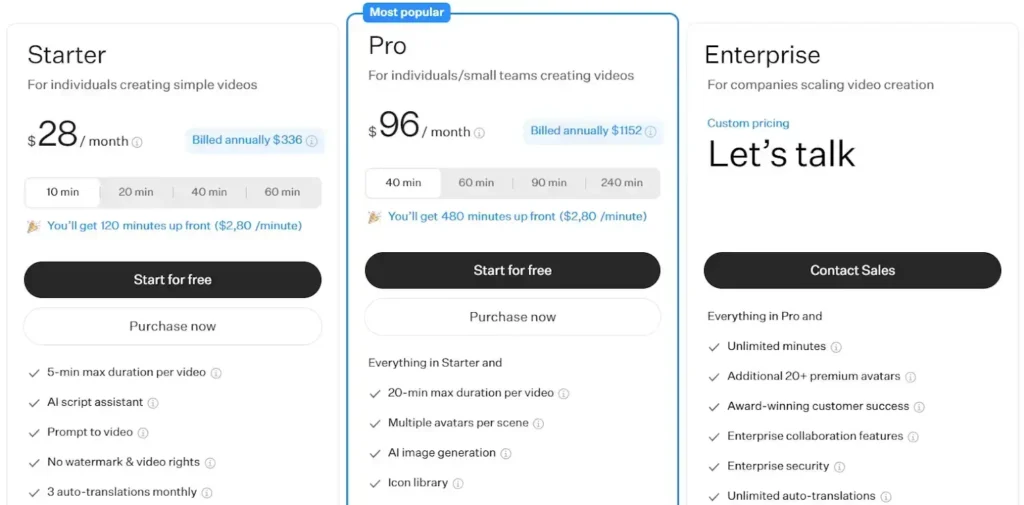Select the 20 min option in Starter
This screenshot has height=505, width=1024.
136,192
